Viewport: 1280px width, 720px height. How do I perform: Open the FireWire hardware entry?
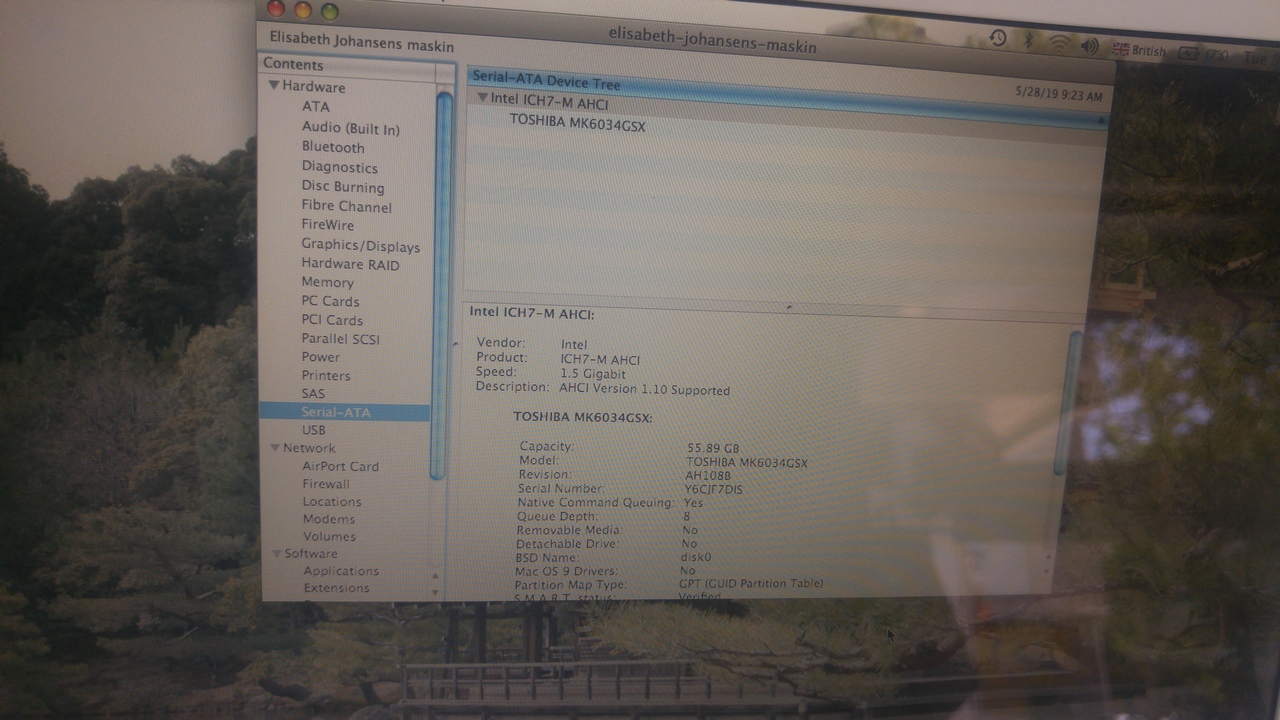tap(327, 225)
